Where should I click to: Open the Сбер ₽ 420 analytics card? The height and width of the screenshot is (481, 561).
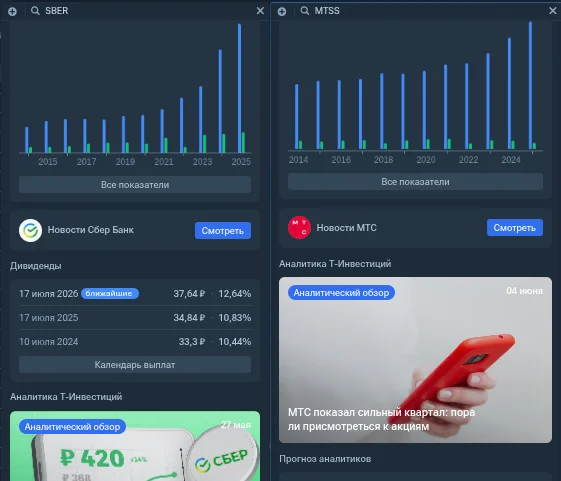point(135,446)
